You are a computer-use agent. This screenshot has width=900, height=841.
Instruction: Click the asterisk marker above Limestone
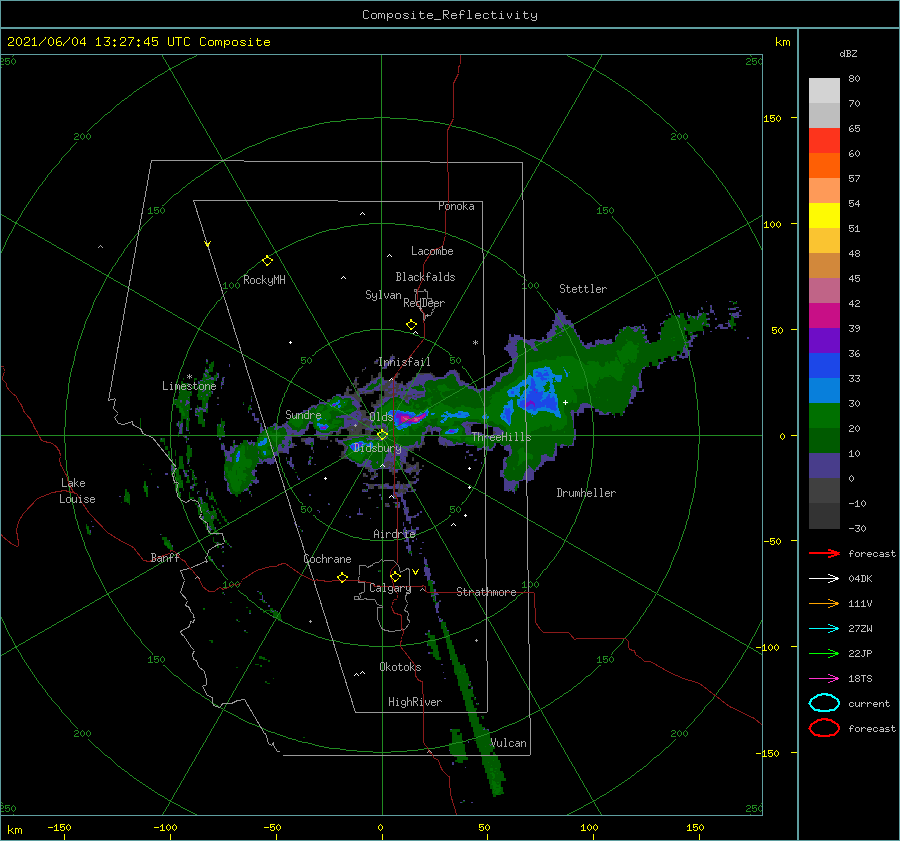pos(189,377)
